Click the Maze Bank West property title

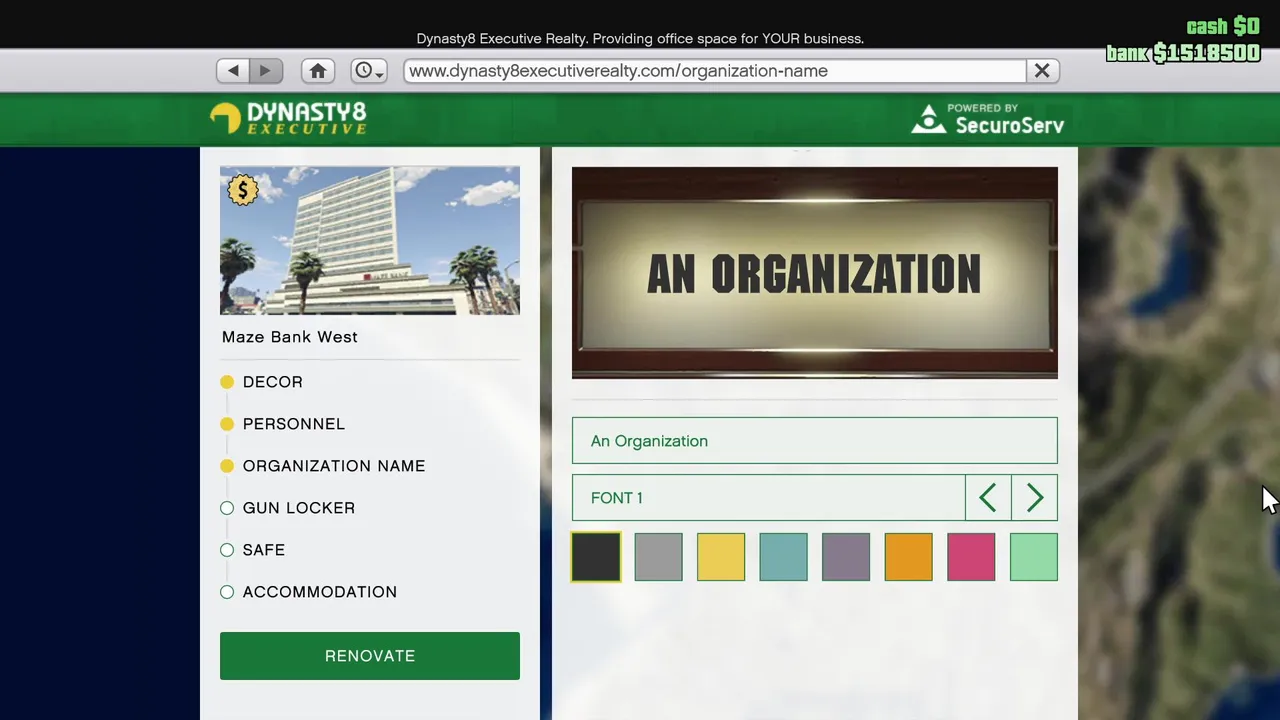pyautogui.click(x=290, y=337)
